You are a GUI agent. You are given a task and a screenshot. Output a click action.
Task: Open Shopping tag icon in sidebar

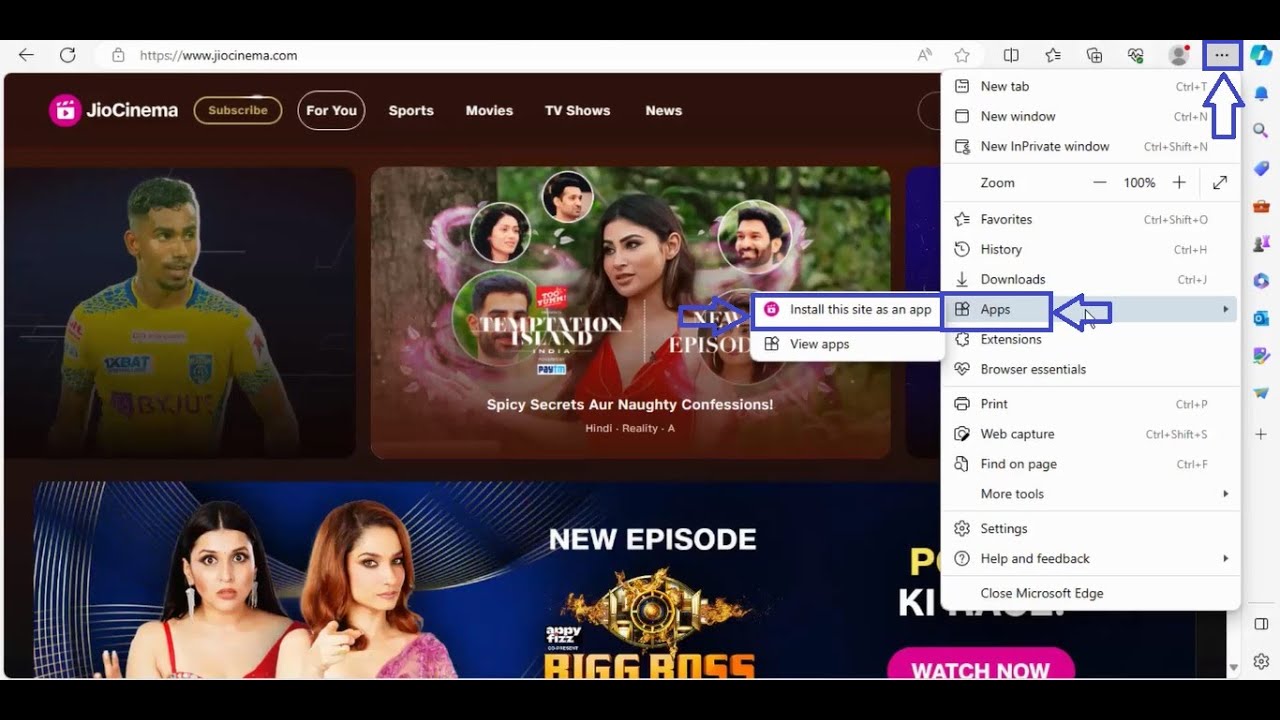[1261, 168]
